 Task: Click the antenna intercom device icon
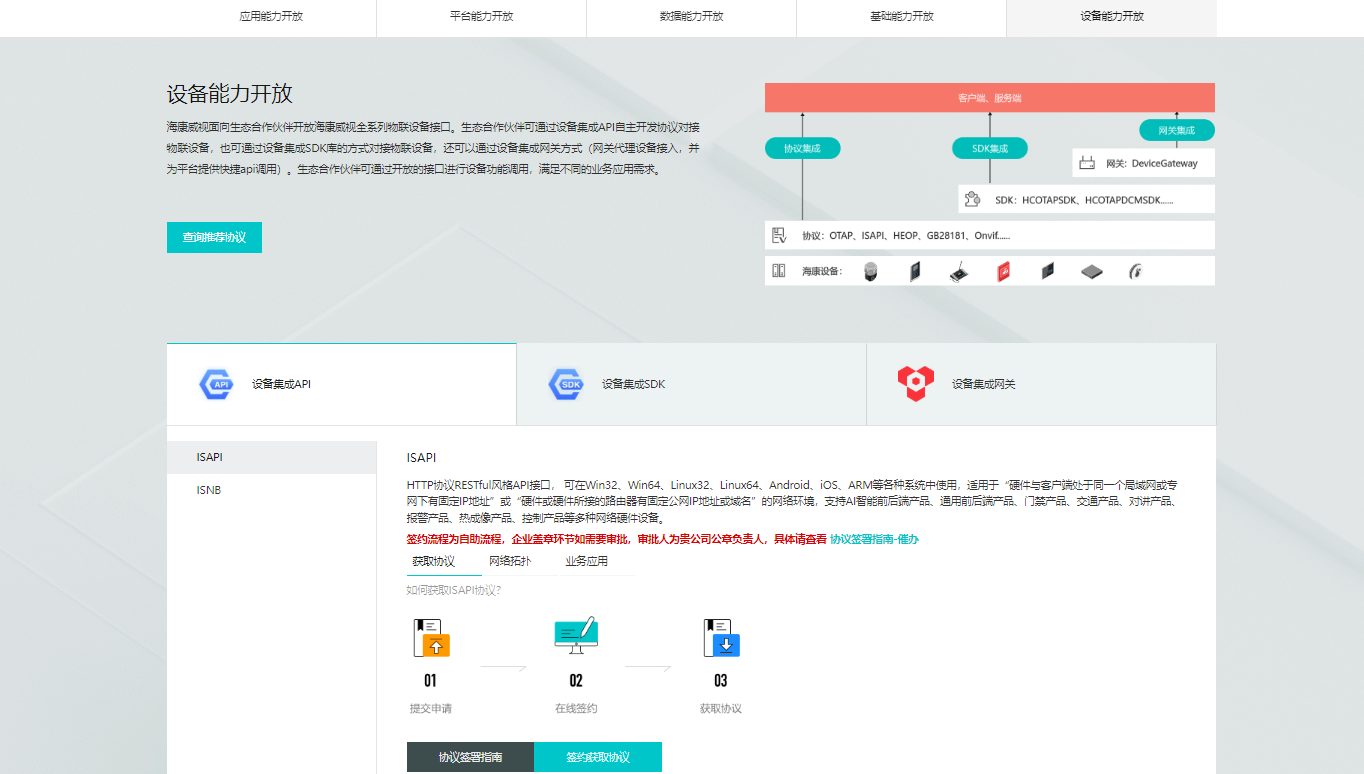tap(959, 272)
